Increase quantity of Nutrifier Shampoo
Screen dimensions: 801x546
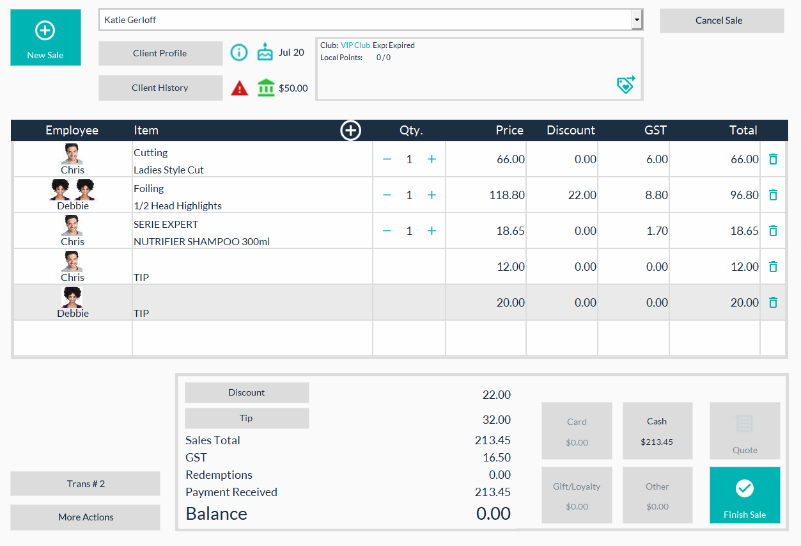tap(432, 231)
